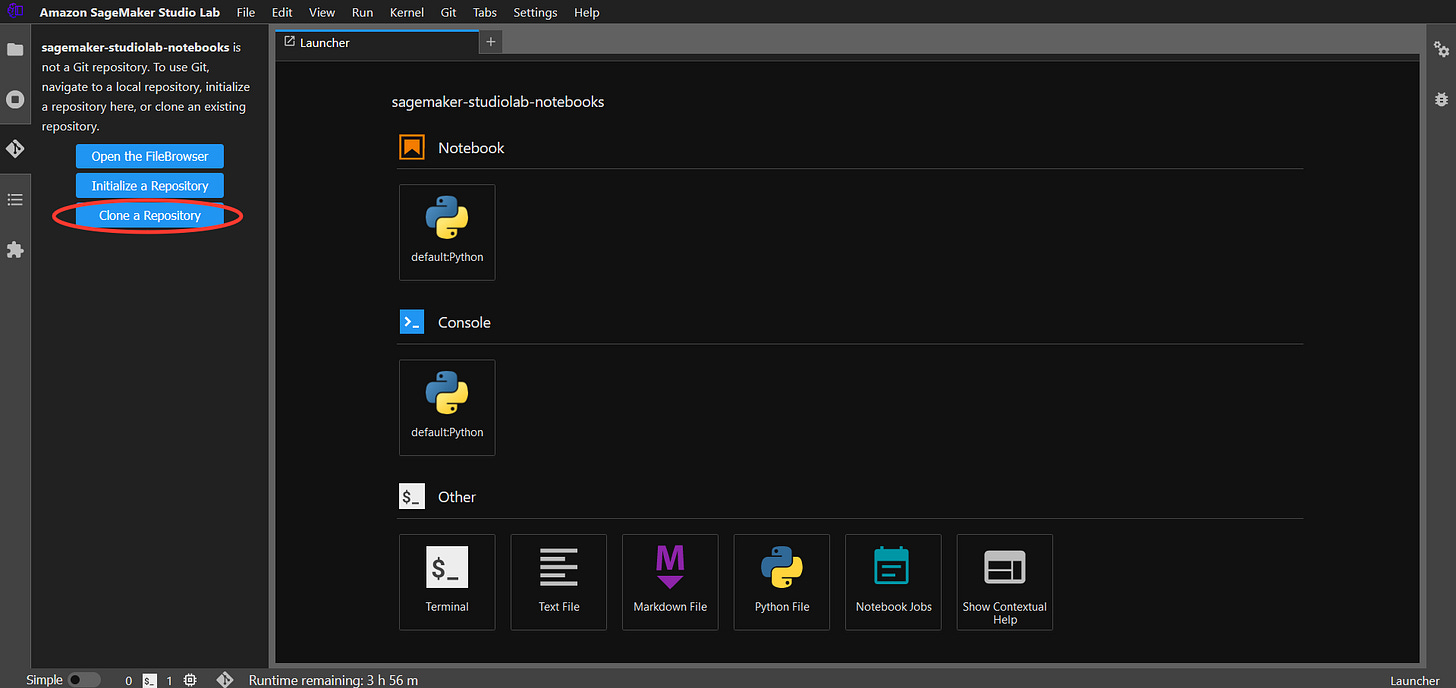This screenshot has width=1456, height=688.
Task: Click the Console section heading icon
Action: [x=412, y=322]
